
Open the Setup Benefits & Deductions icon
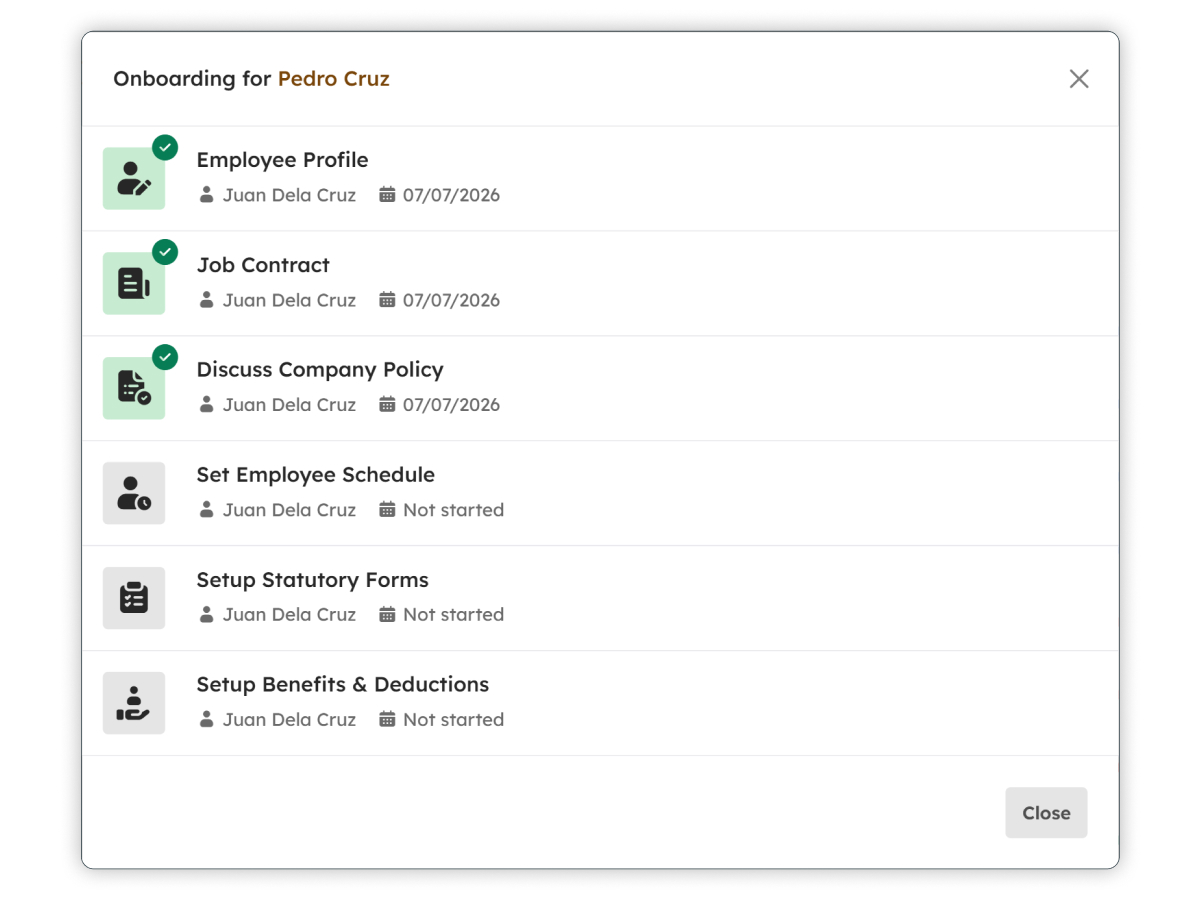(134, 703)
